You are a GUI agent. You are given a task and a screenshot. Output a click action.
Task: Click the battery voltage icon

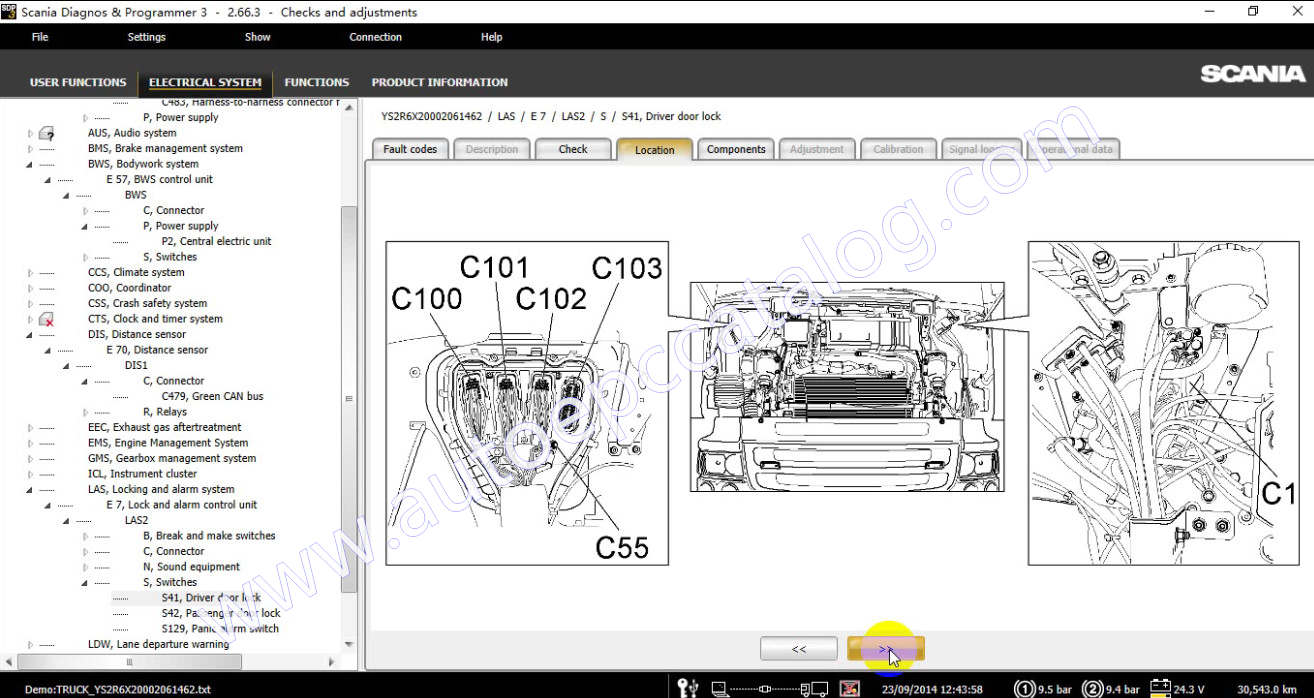click(1160, 688)
